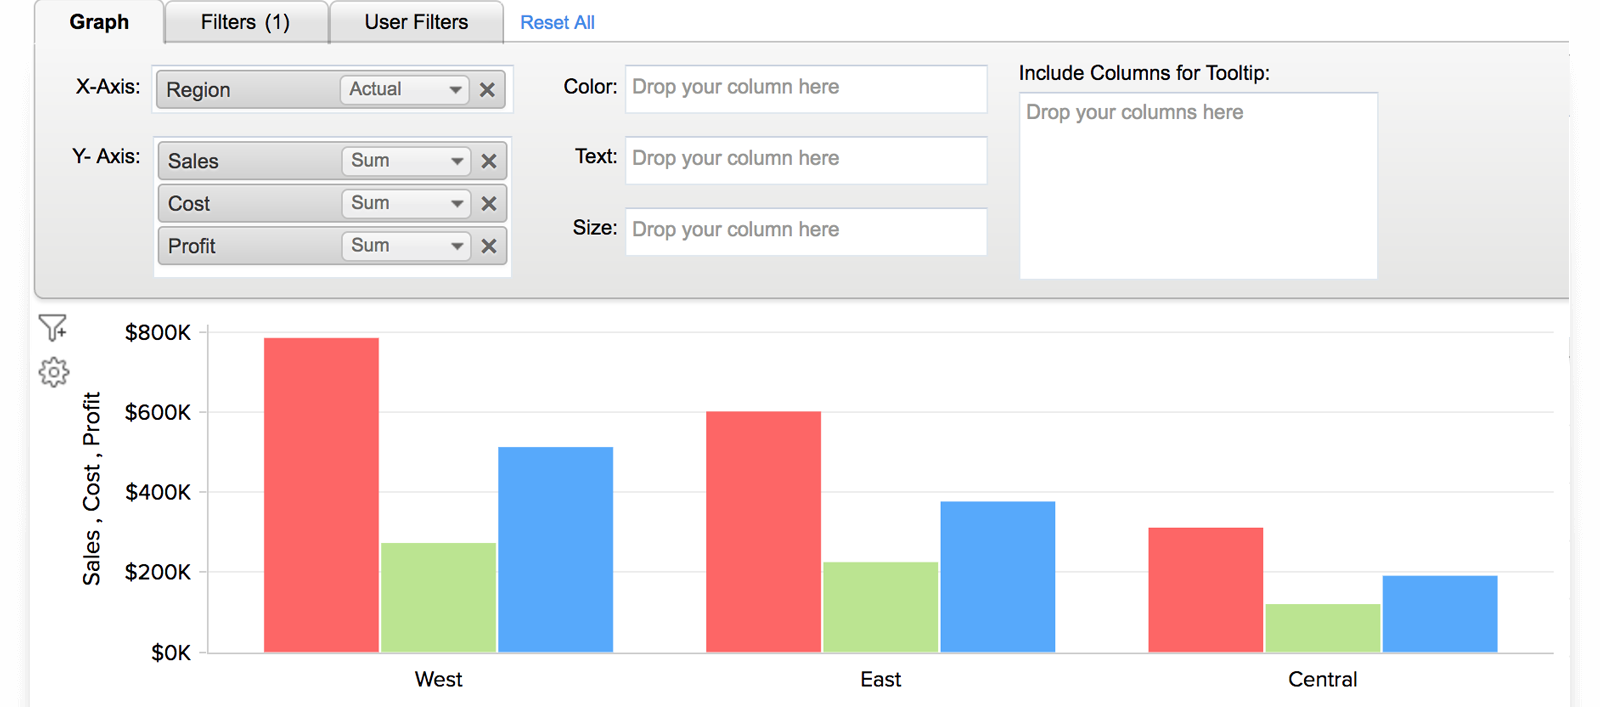Click the Size column drop field
The height and width of the screenshot is (707, 1600).
point(805,230)
